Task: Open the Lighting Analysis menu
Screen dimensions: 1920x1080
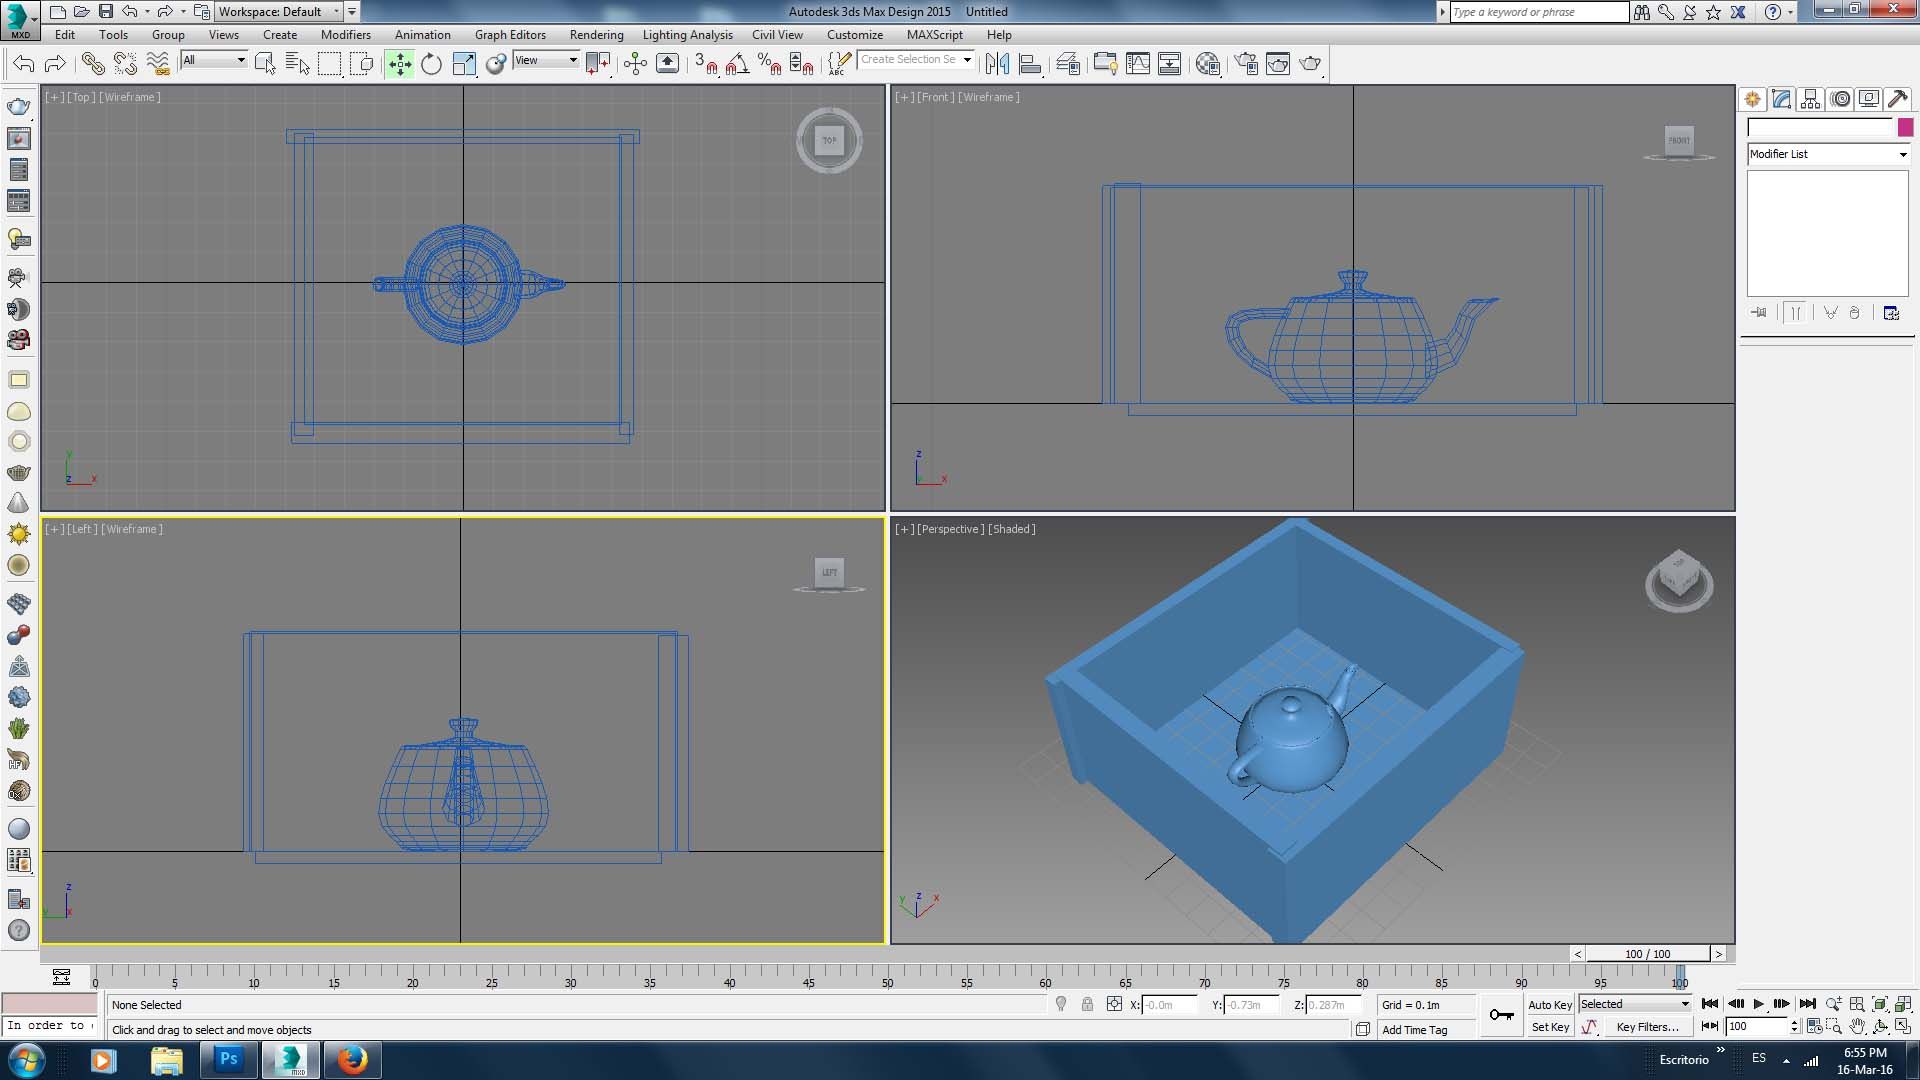Action: 688,34
